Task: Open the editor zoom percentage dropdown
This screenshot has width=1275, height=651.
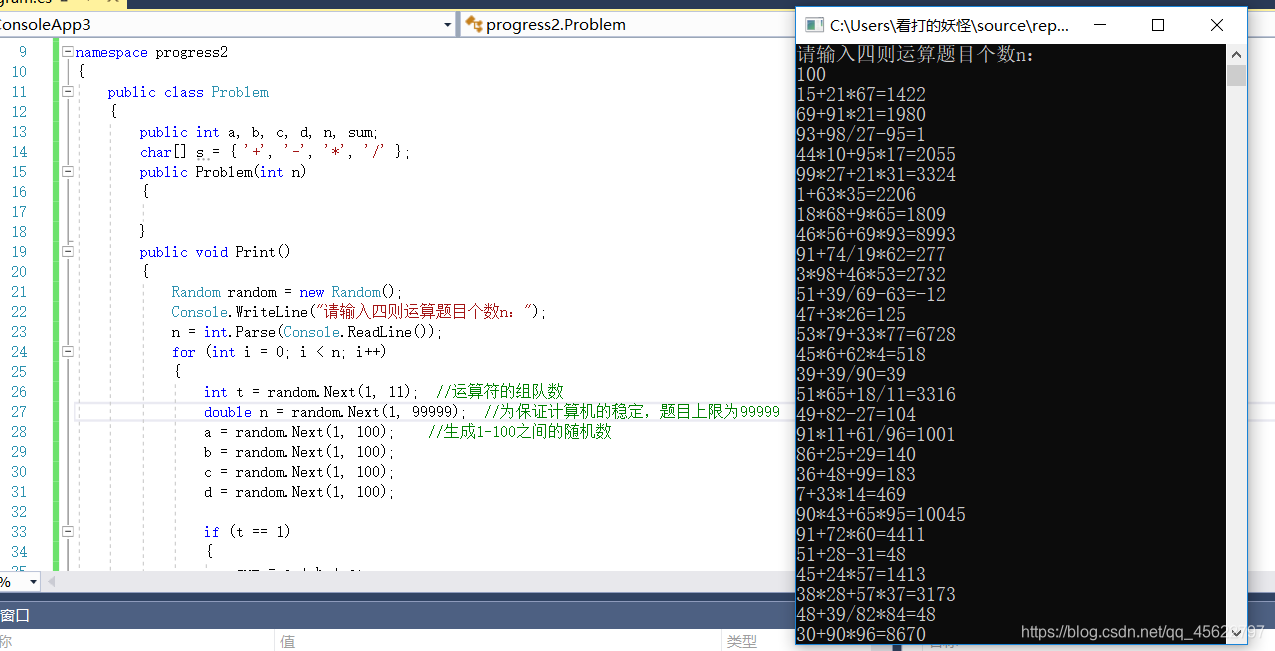Action: pos(33,582)
